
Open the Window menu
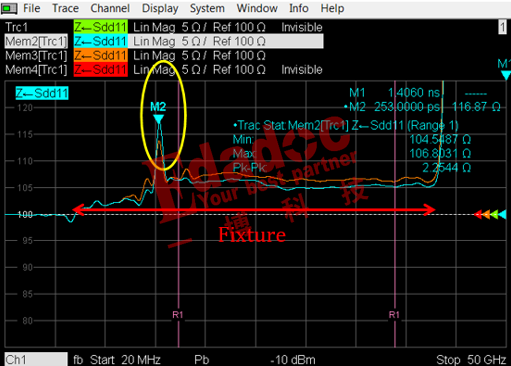pos(257,8)
